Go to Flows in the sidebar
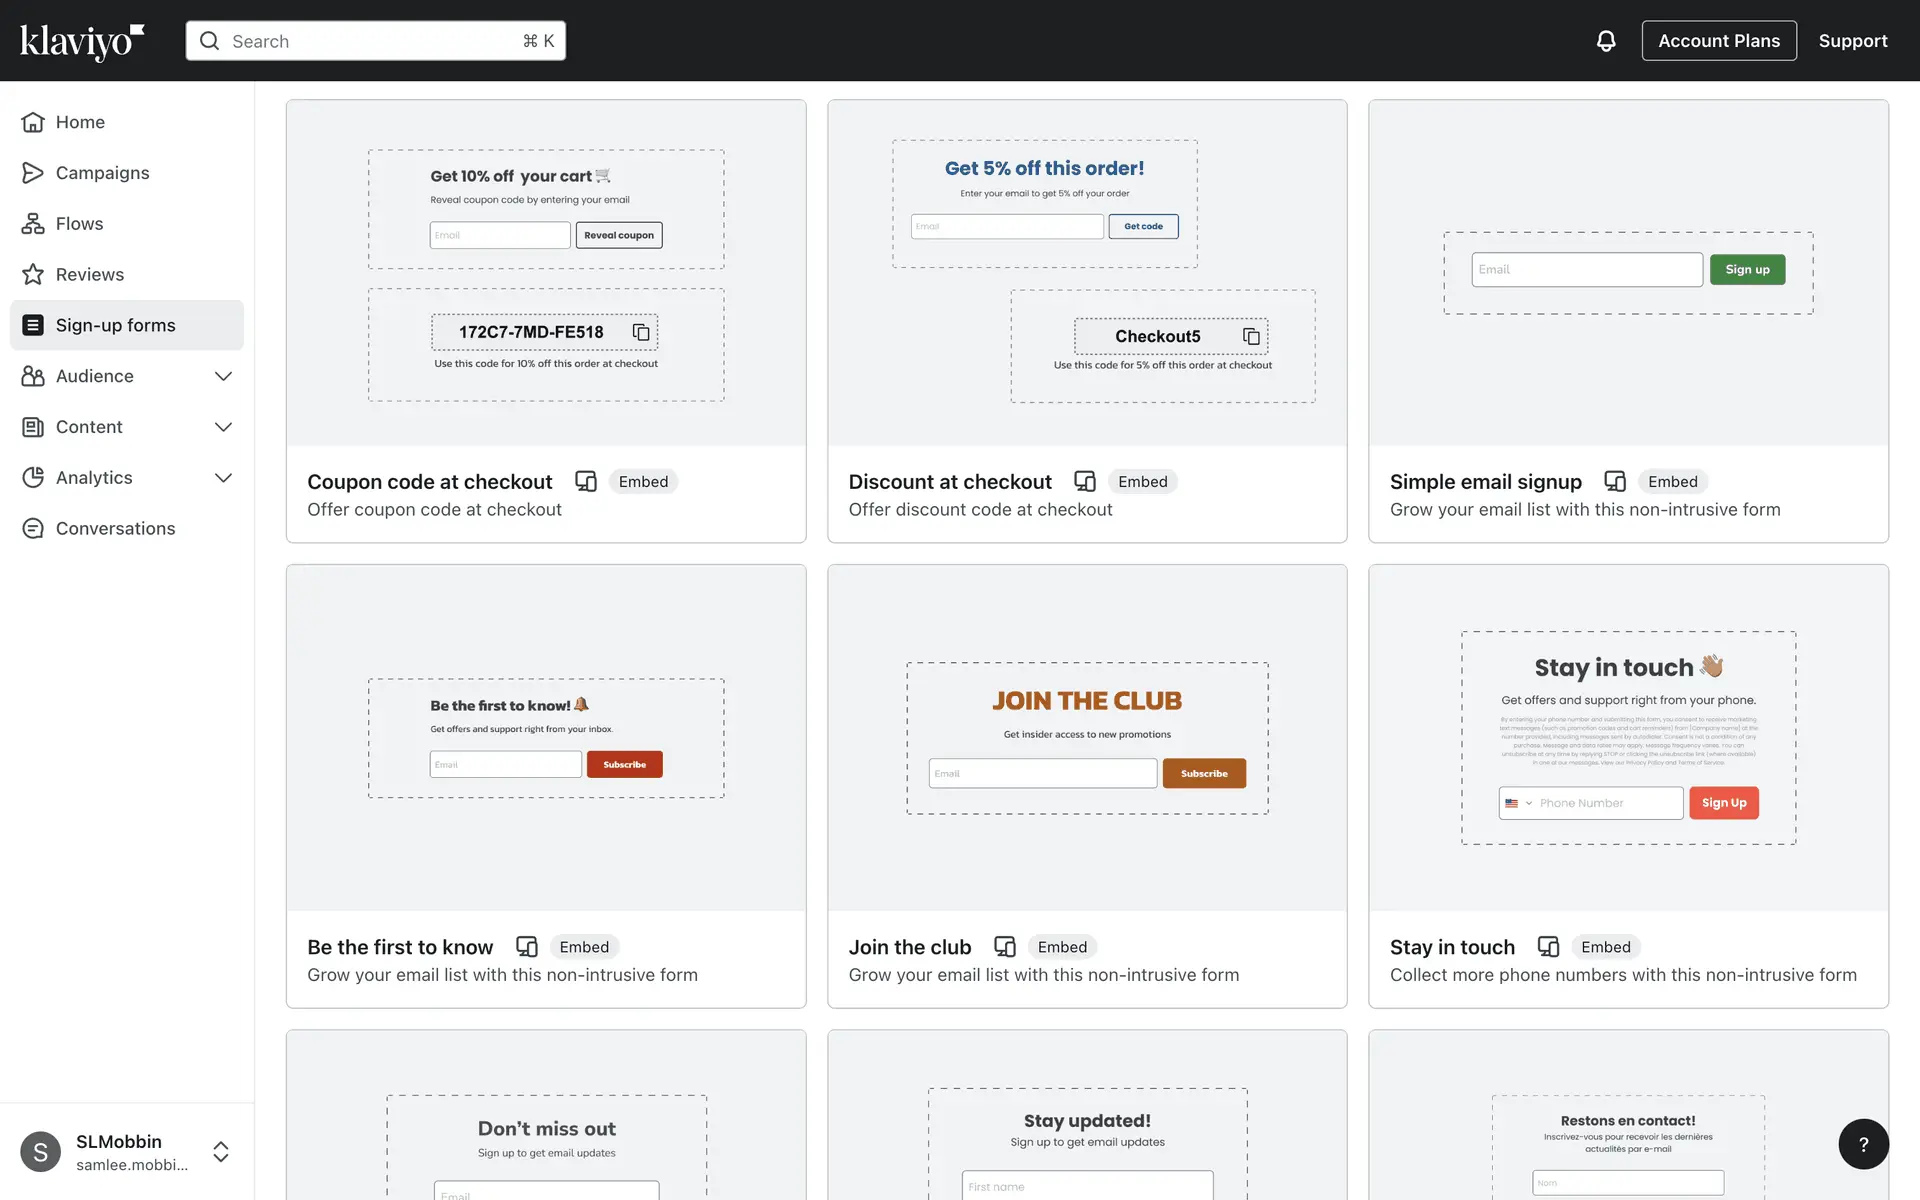This screenshot has width=1920, height=1200. [x=79, y=224]
